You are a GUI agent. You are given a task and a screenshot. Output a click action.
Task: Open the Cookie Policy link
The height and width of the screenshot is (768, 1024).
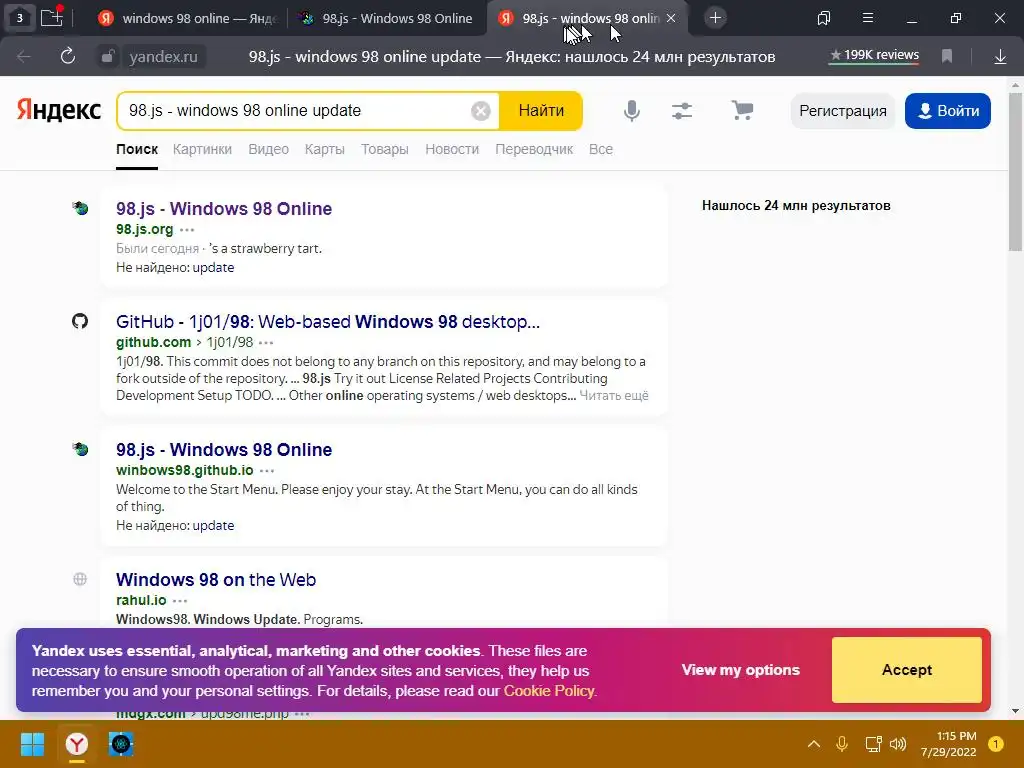549,691
